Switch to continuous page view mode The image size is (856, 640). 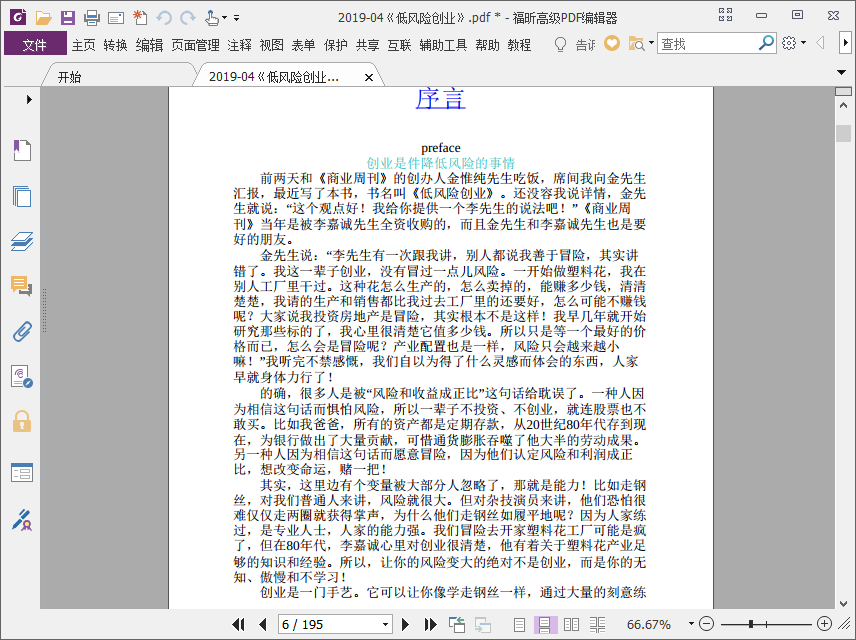point(545,624)
